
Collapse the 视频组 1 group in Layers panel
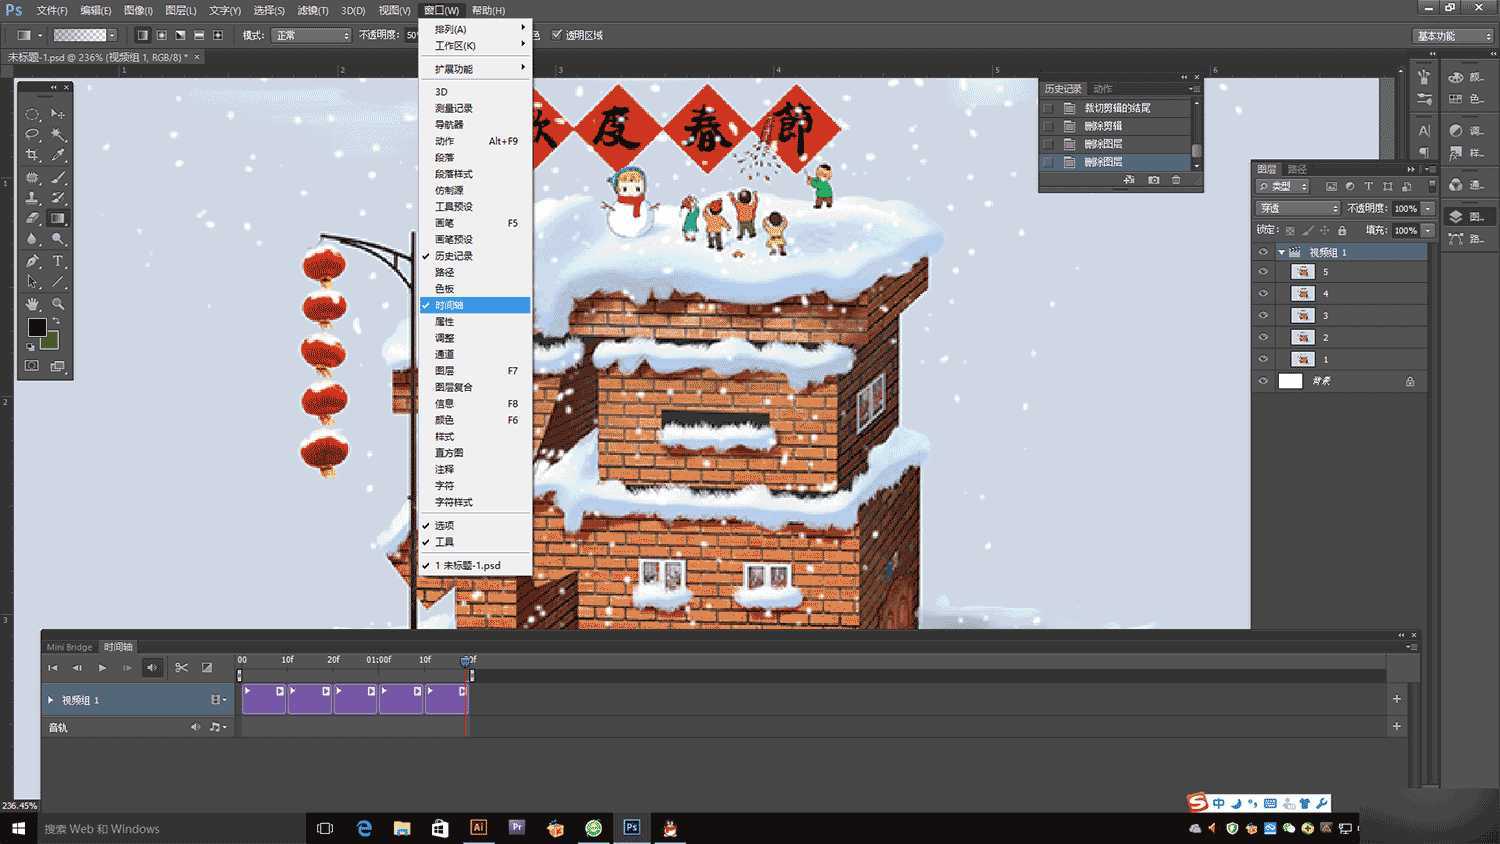(x=1281, y=253)
